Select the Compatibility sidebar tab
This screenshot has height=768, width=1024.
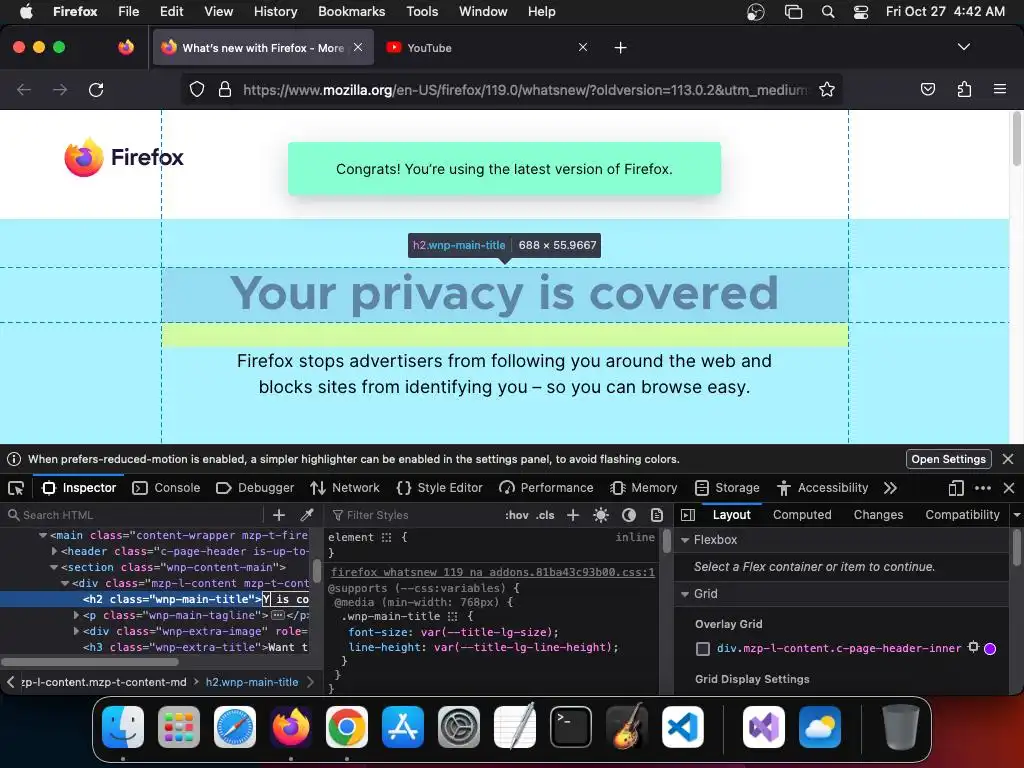tap(962, 515)
